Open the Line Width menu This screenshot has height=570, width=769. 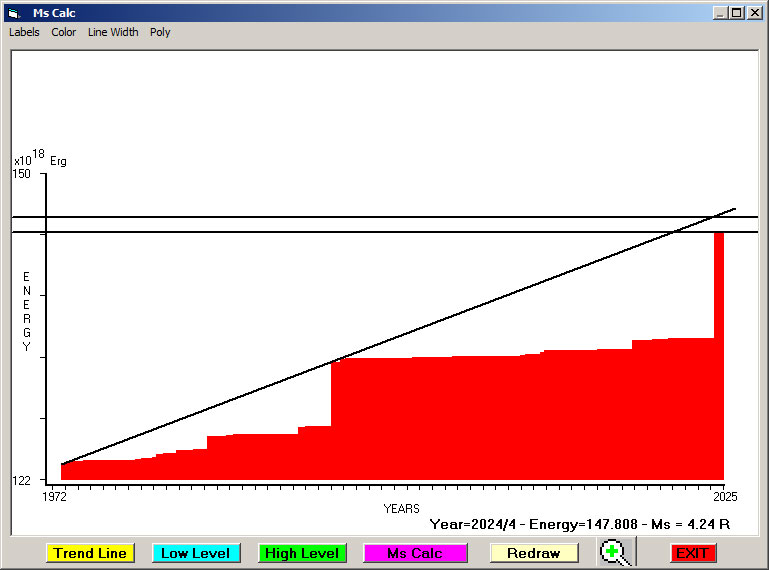click(113, 32)
